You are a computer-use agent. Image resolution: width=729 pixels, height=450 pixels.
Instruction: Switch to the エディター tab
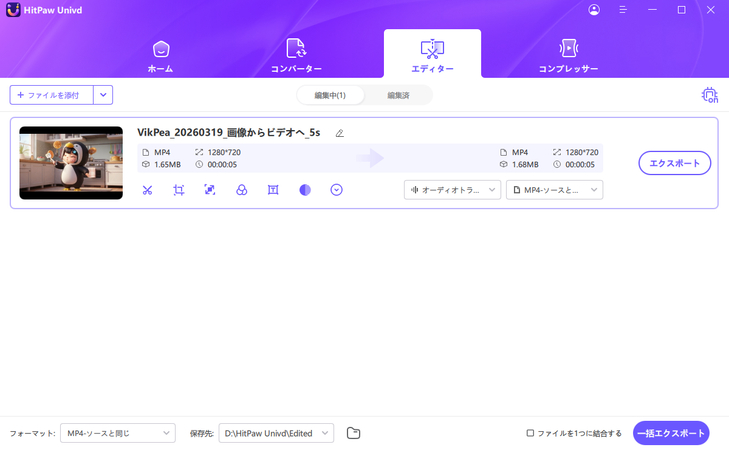pyautogui.click(x=432, y=54)
